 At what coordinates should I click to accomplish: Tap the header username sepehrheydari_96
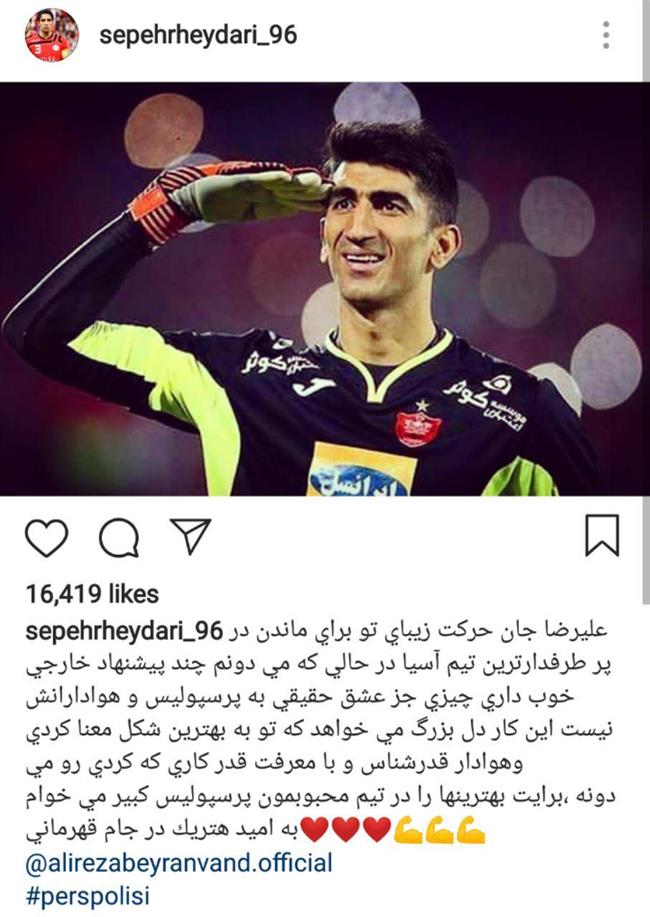point(198,35)
